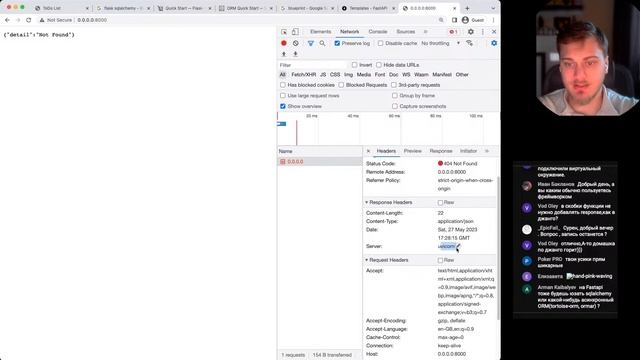640x360 pixels.
Task: Open the Guest profile menu
Action: click(473, 20)
